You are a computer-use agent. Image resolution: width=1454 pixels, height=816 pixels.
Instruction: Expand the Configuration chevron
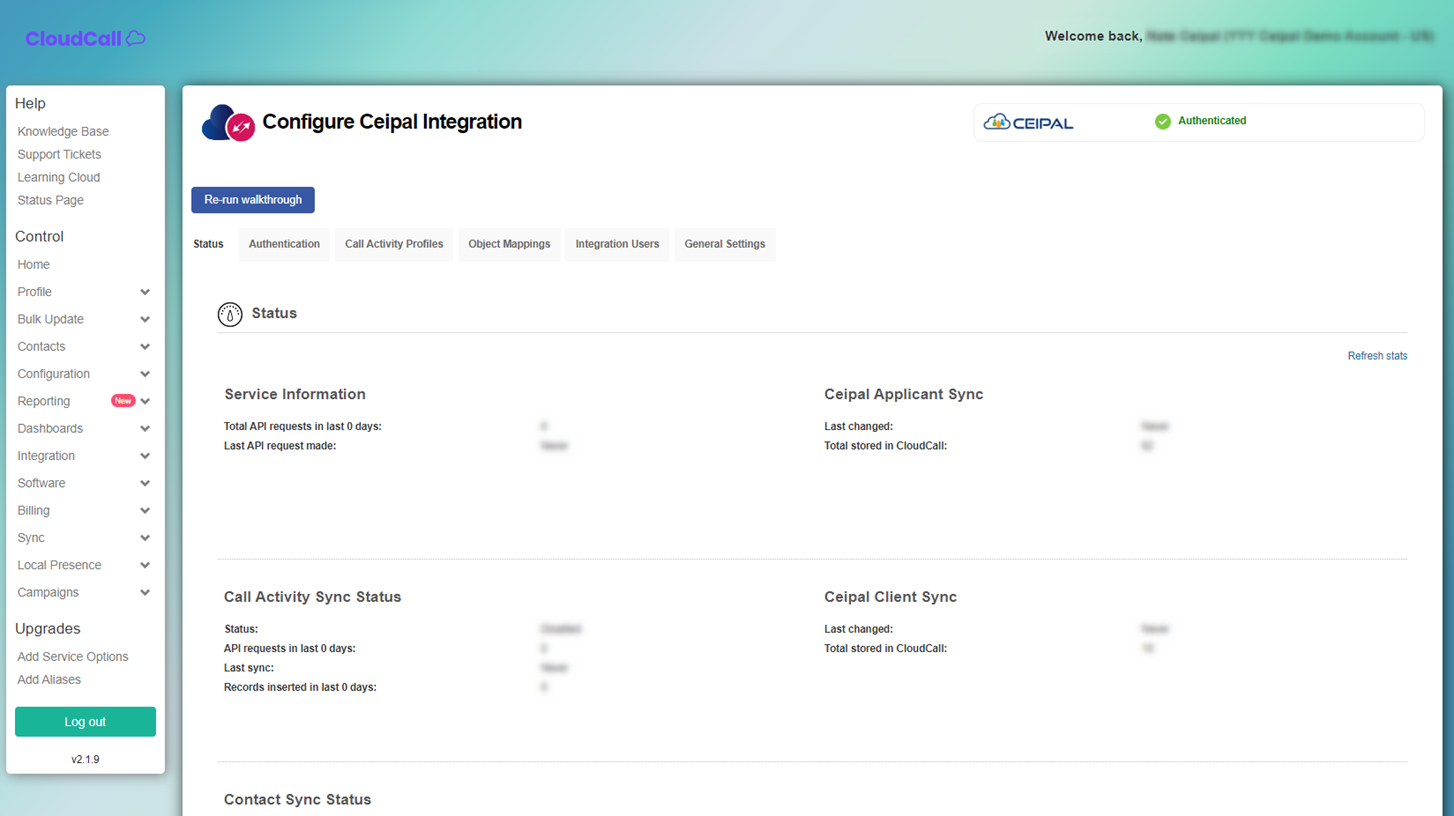[145, 374]
